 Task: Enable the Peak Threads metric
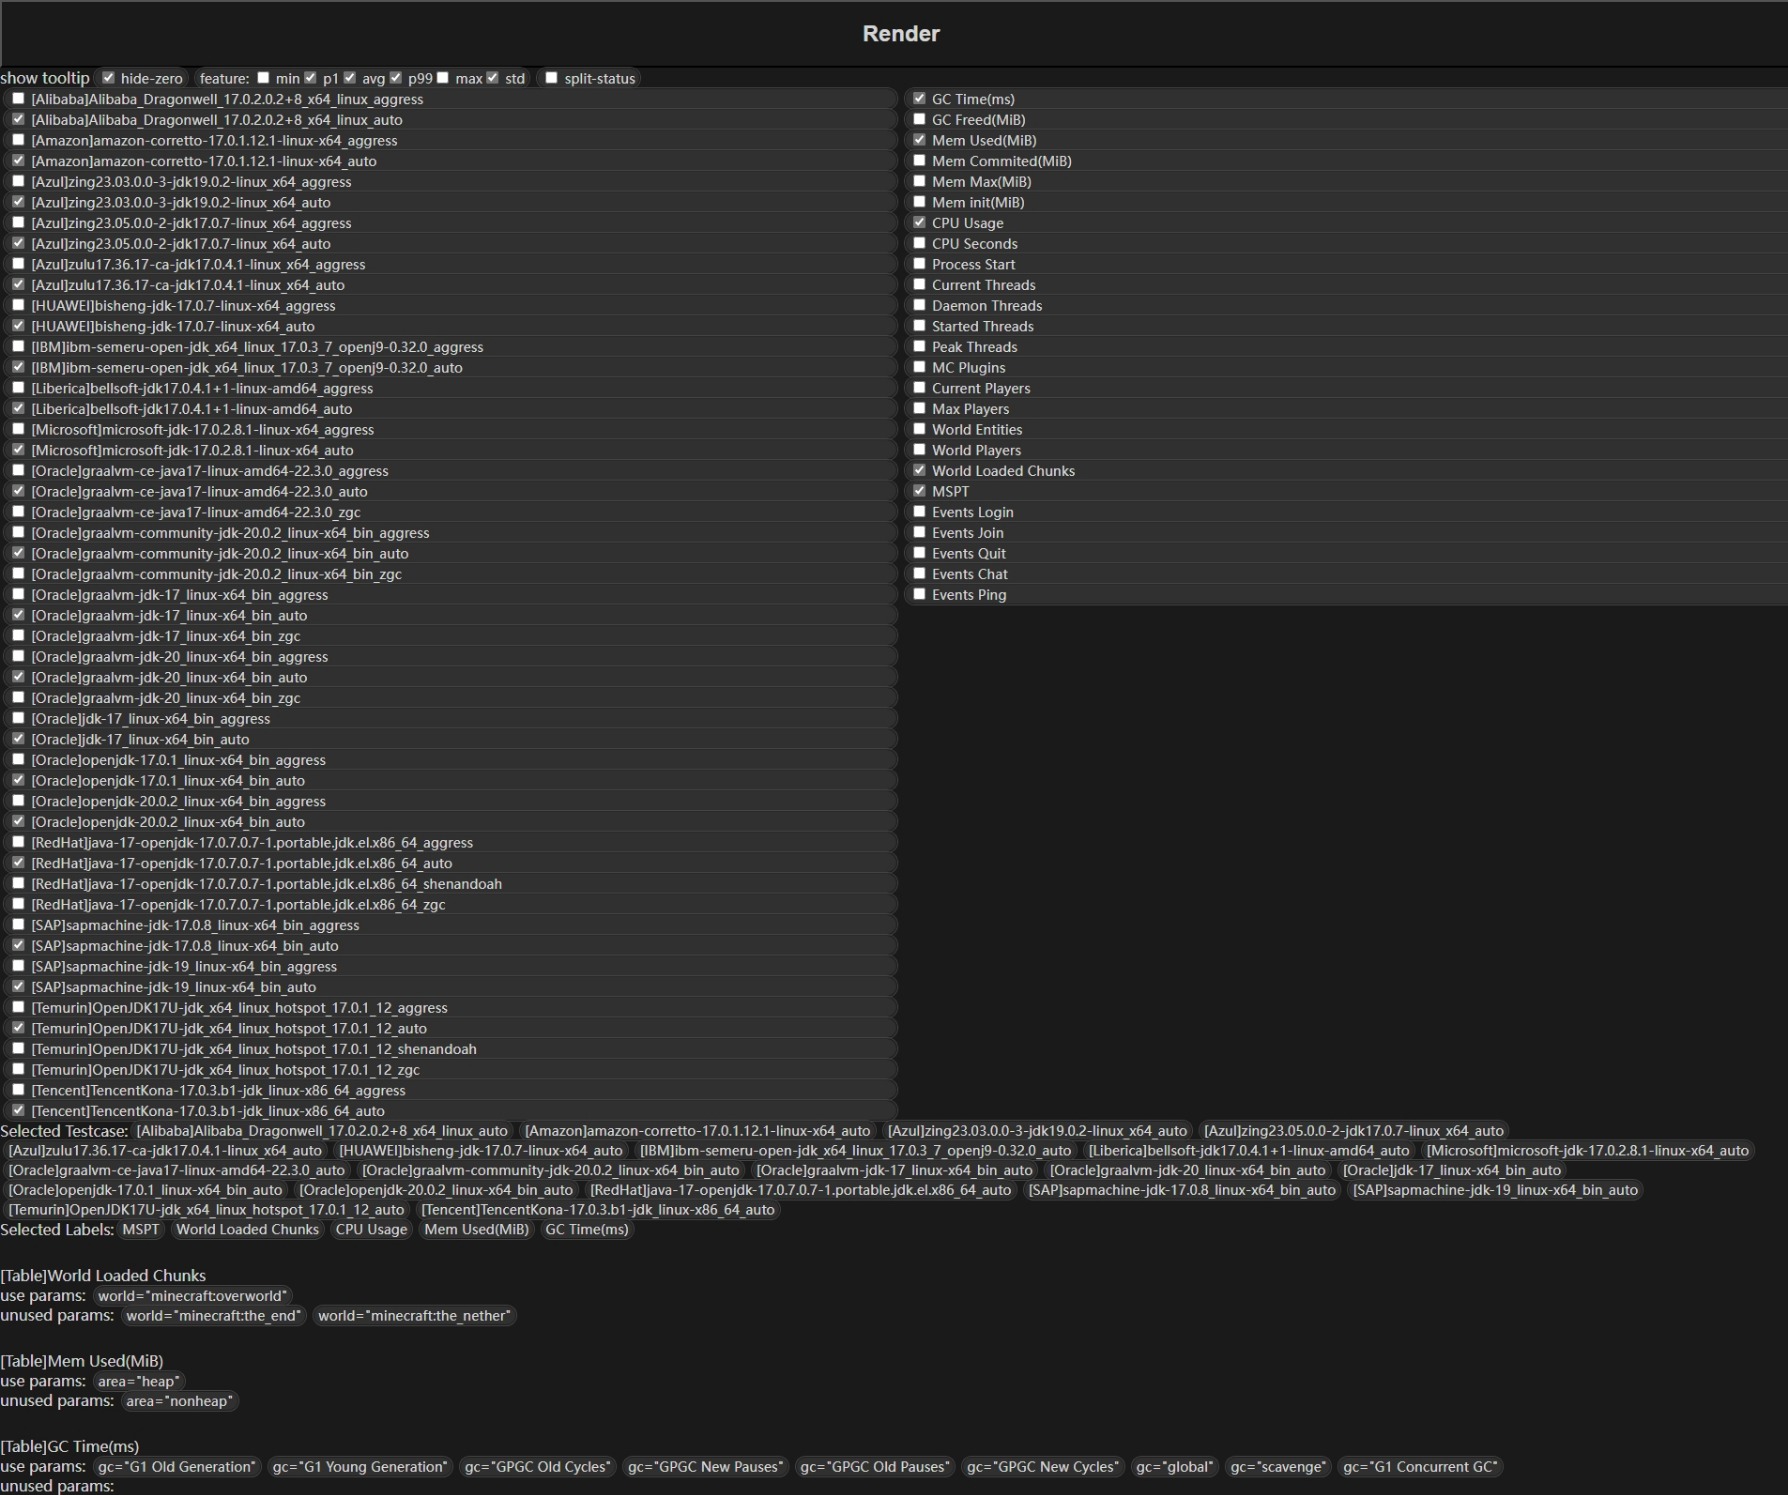(x=920, y=347)
